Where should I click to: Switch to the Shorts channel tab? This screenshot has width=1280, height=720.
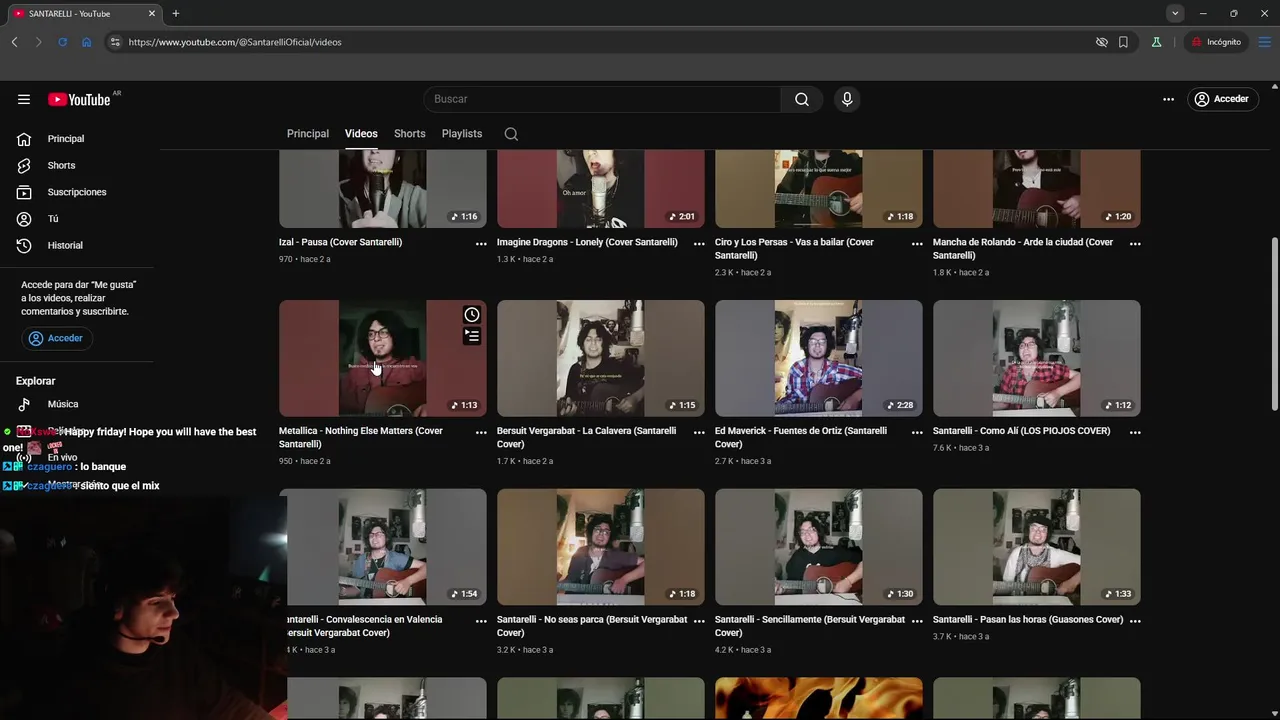(x=409, y=134)
